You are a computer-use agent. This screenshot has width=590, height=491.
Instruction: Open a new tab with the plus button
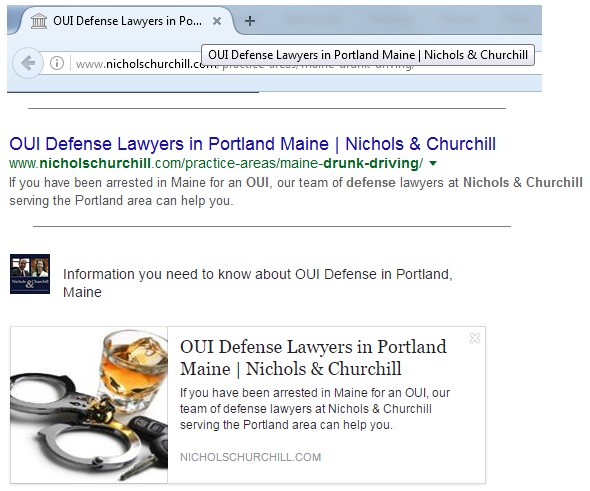point(250,21)
